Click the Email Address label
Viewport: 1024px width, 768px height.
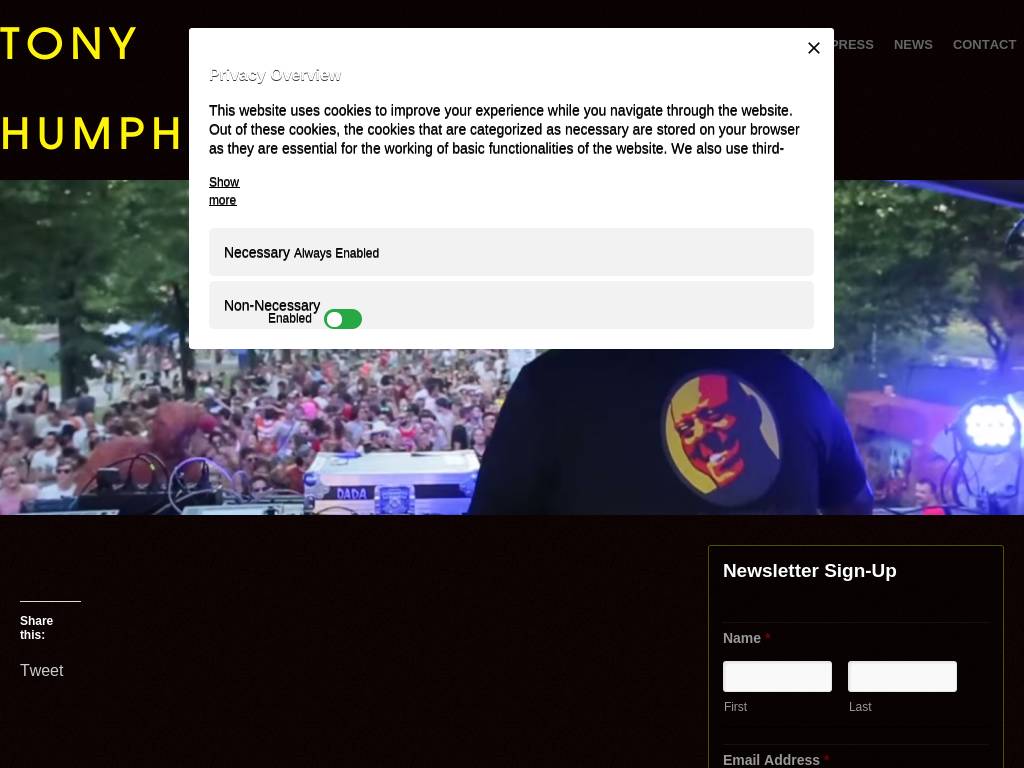tap(771, 760)
